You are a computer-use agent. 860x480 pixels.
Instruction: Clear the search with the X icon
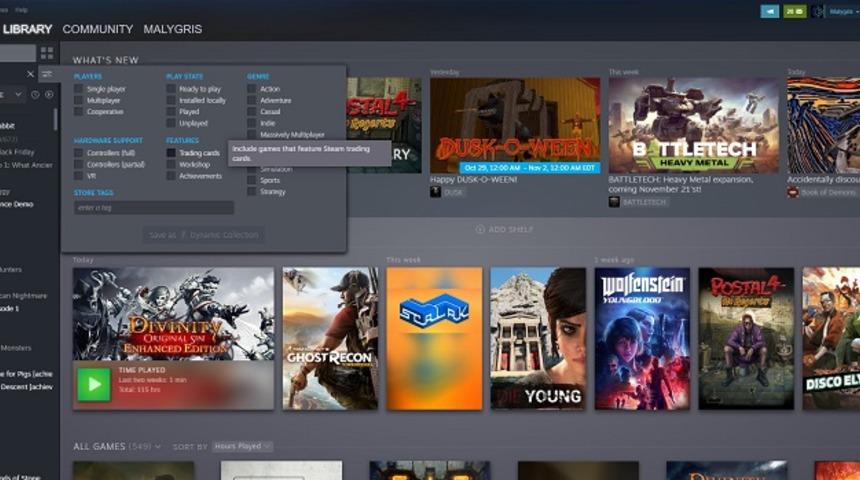click(x=30, y=74)
